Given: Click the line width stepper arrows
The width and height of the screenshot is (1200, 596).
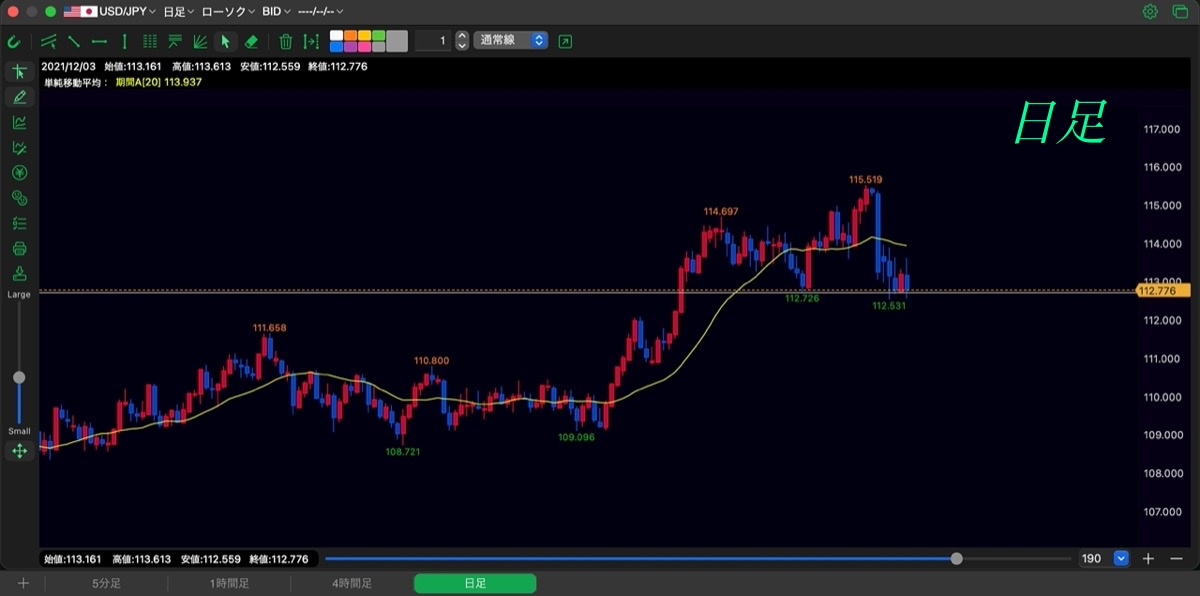Looking at the screenshot, I should (461, 41).
